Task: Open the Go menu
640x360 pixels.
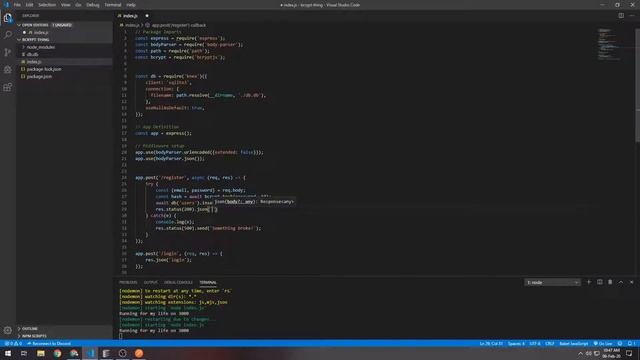Action: tap(78, 5)
